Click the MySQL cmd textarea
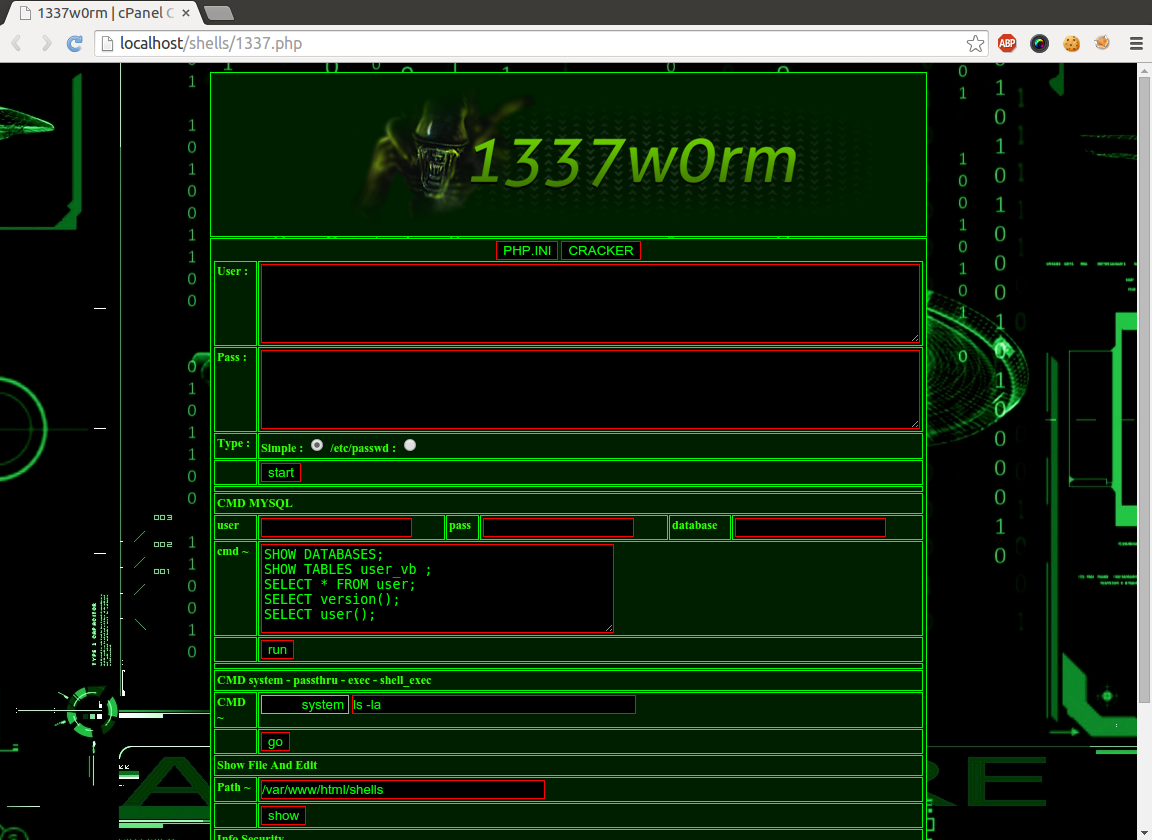The image size is (1152, 840). point(437,588)
